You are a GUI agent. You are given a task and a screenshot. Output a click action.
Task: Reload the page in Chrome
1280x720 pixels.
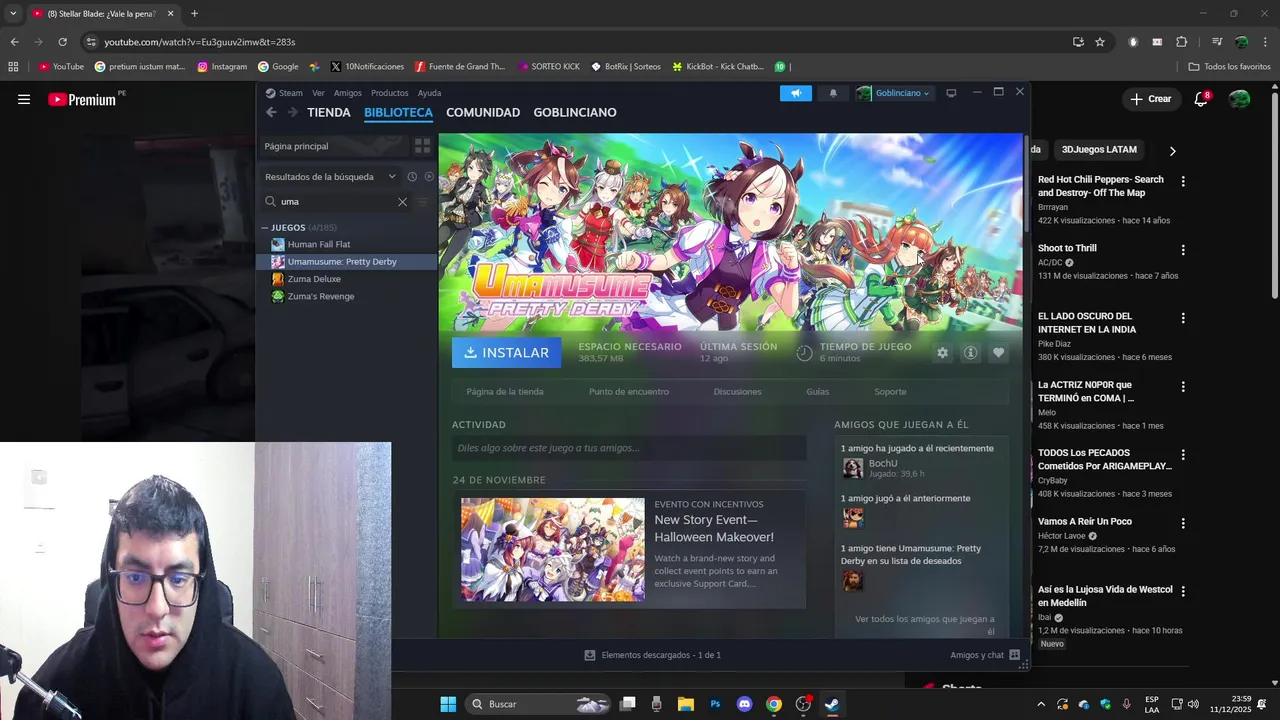coord(62,42)
